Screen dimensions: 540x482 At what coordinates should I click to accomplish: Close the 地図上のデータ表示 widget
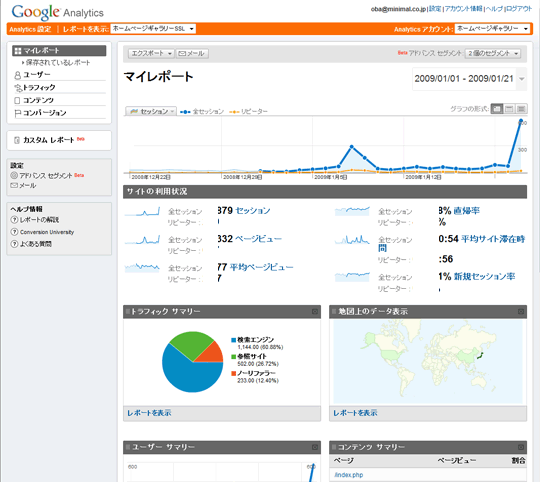click(521, 312)
